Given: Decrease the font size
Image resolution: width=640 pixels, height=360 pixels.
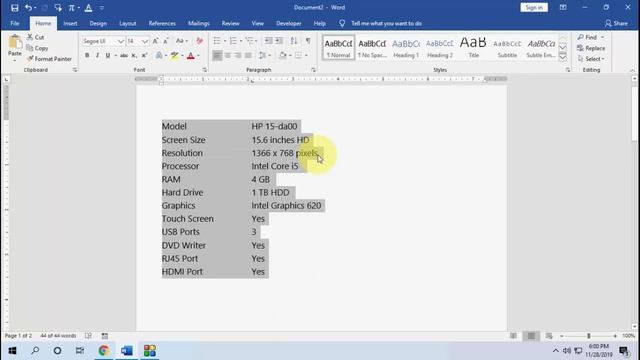Looking at the screenshot, I should click(166, 41).
